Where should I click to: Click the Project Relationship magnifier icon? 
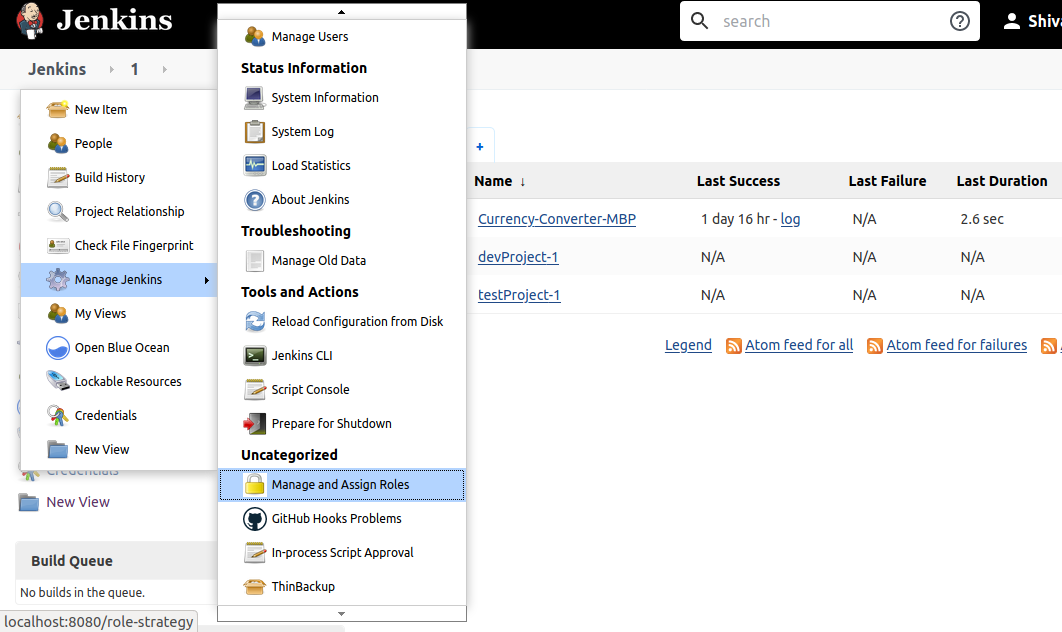58,211
